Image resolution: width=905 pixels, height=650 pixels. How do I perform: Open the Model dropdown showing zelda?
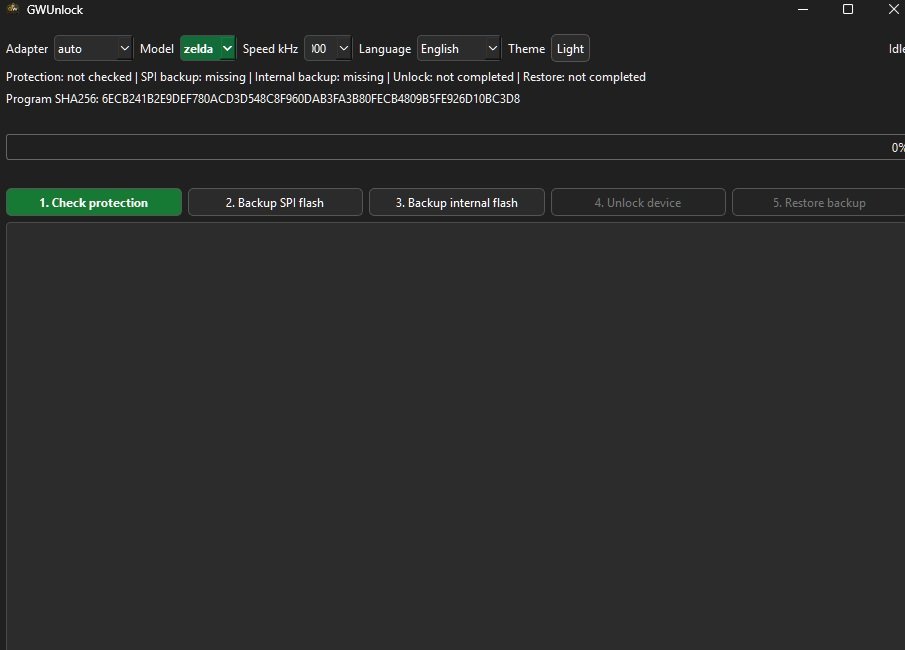pyautogui.click(x=207, y=48)
